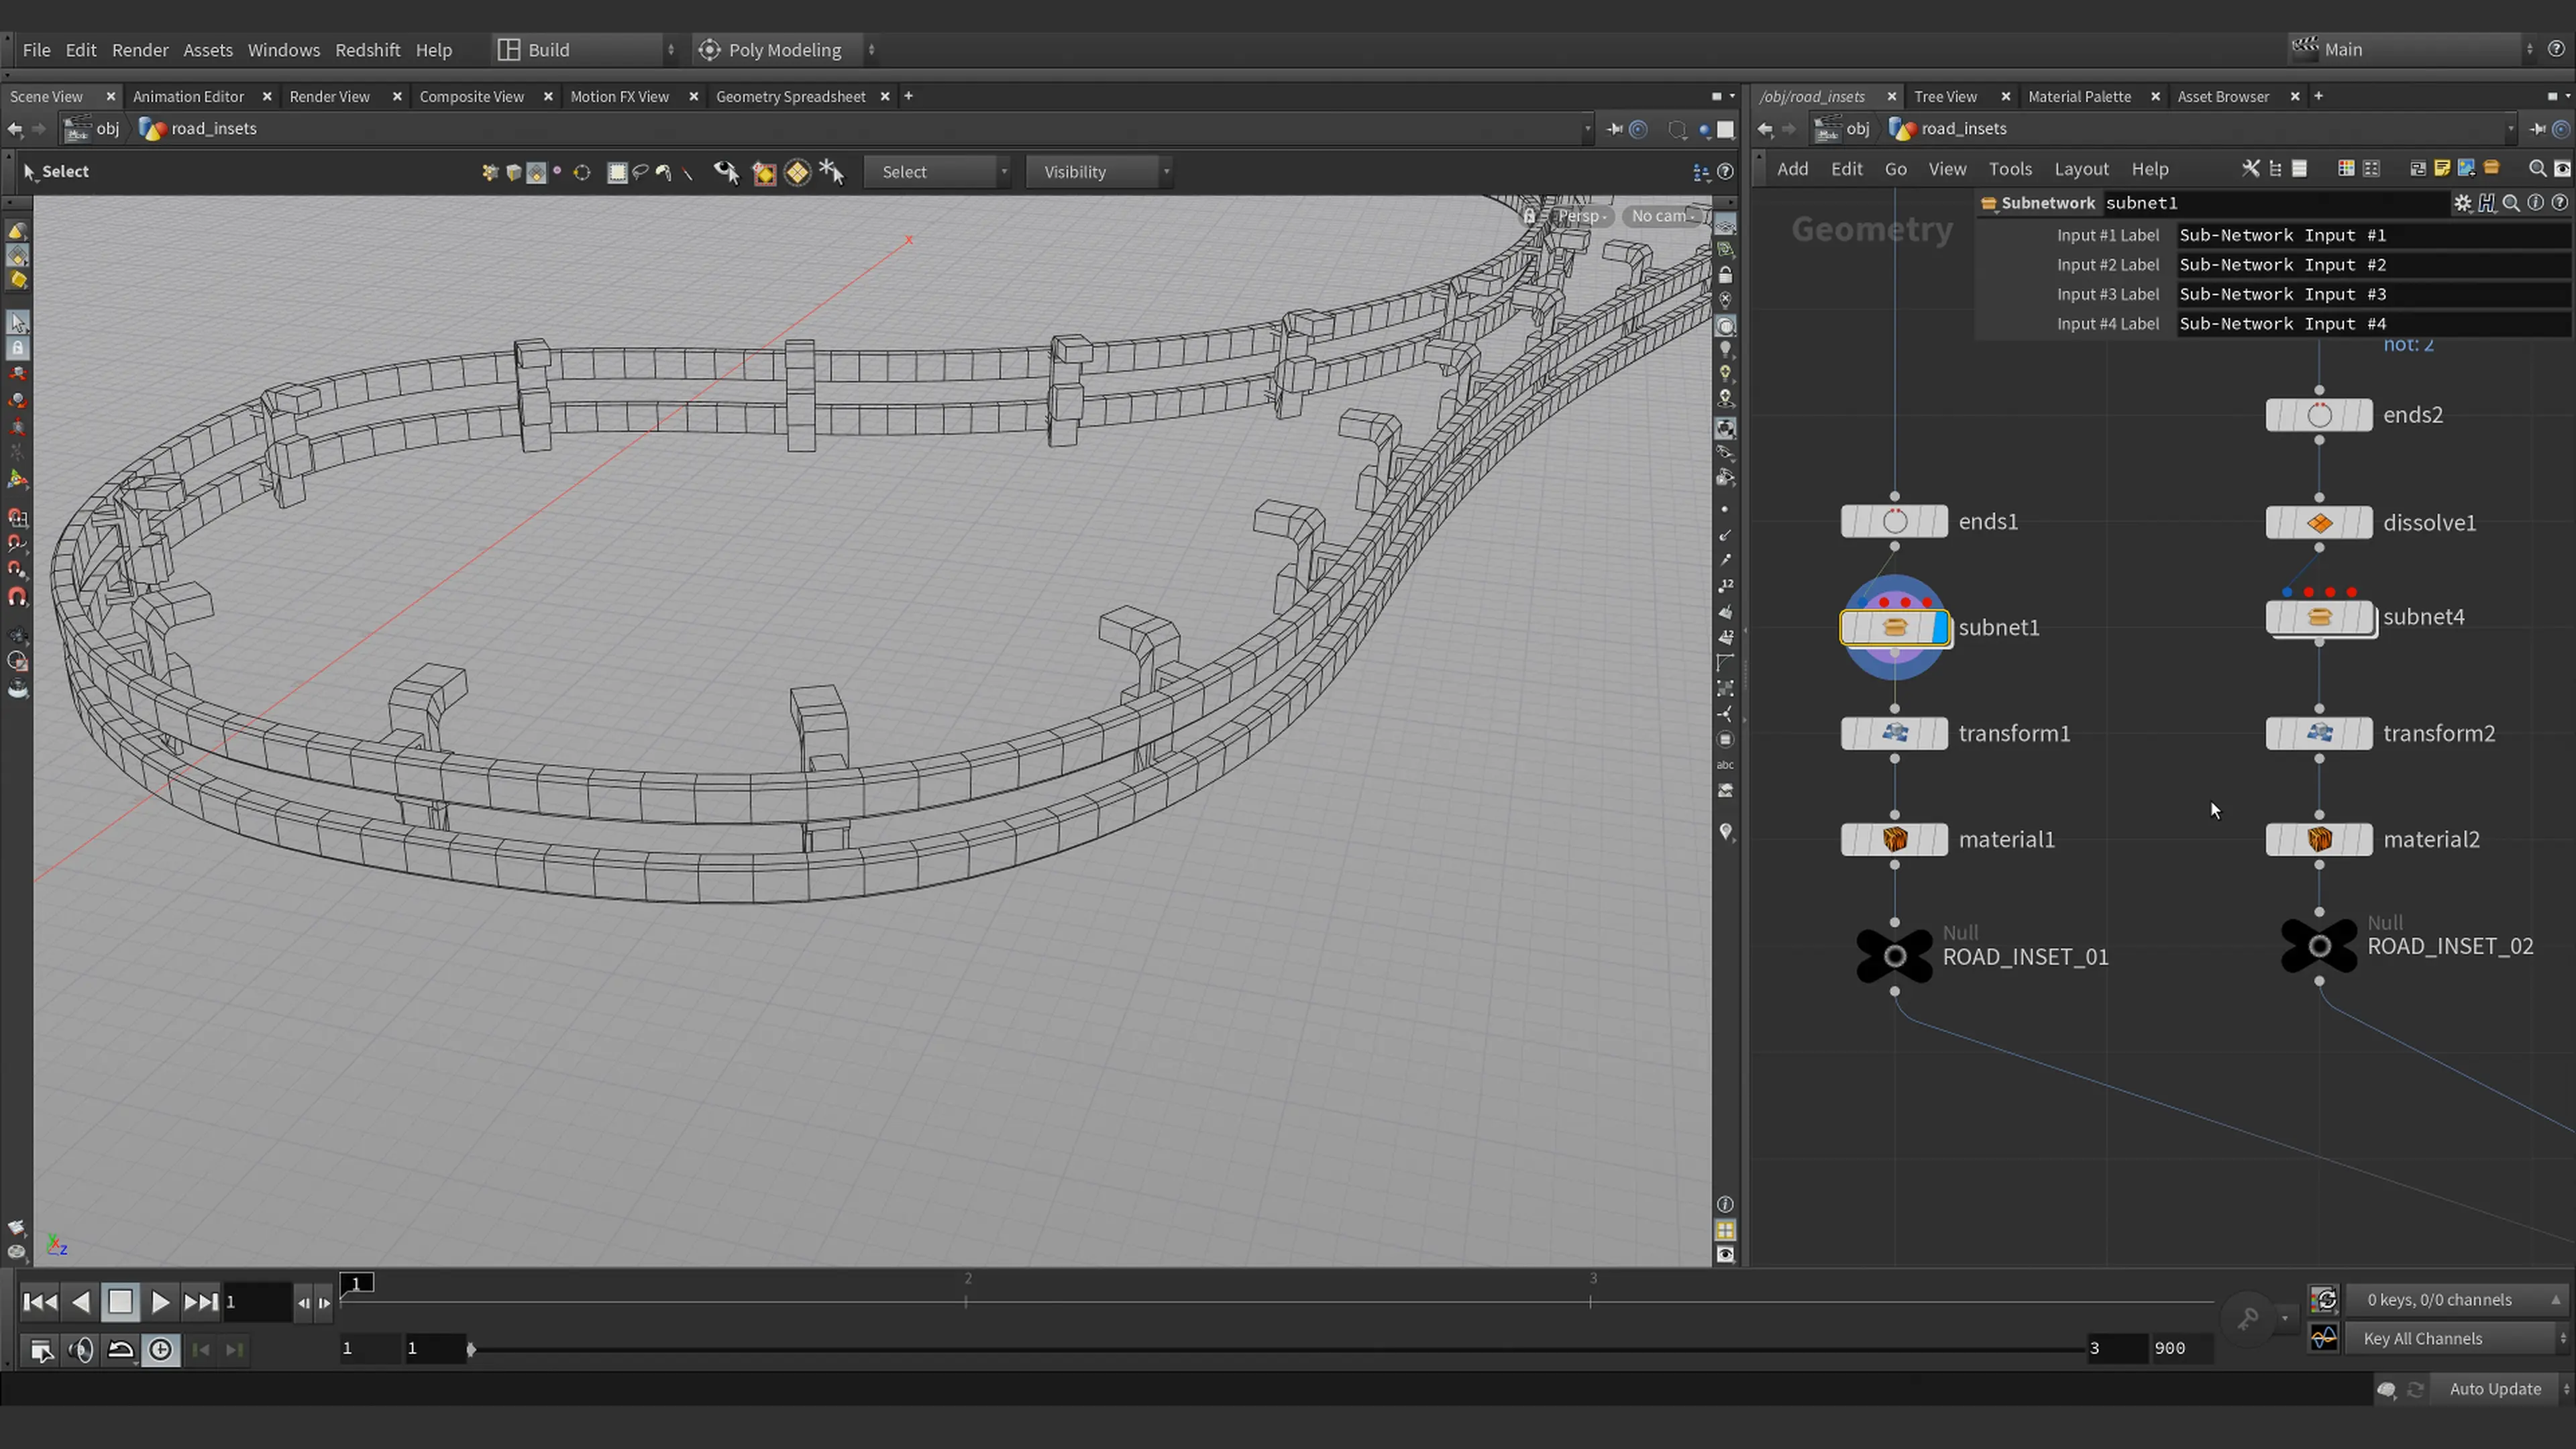Switch to the Render View tab
The image size is (2576, 1449).
[329, 97]
